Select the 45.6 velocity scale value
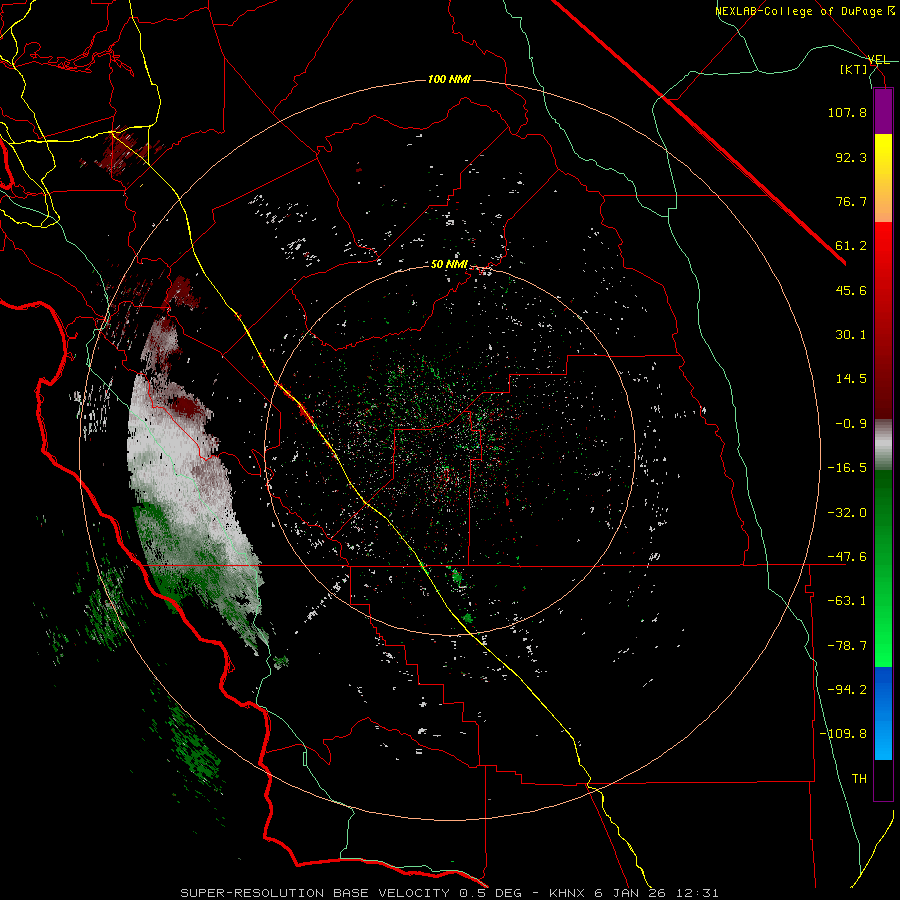 click(x=851, y=290)
